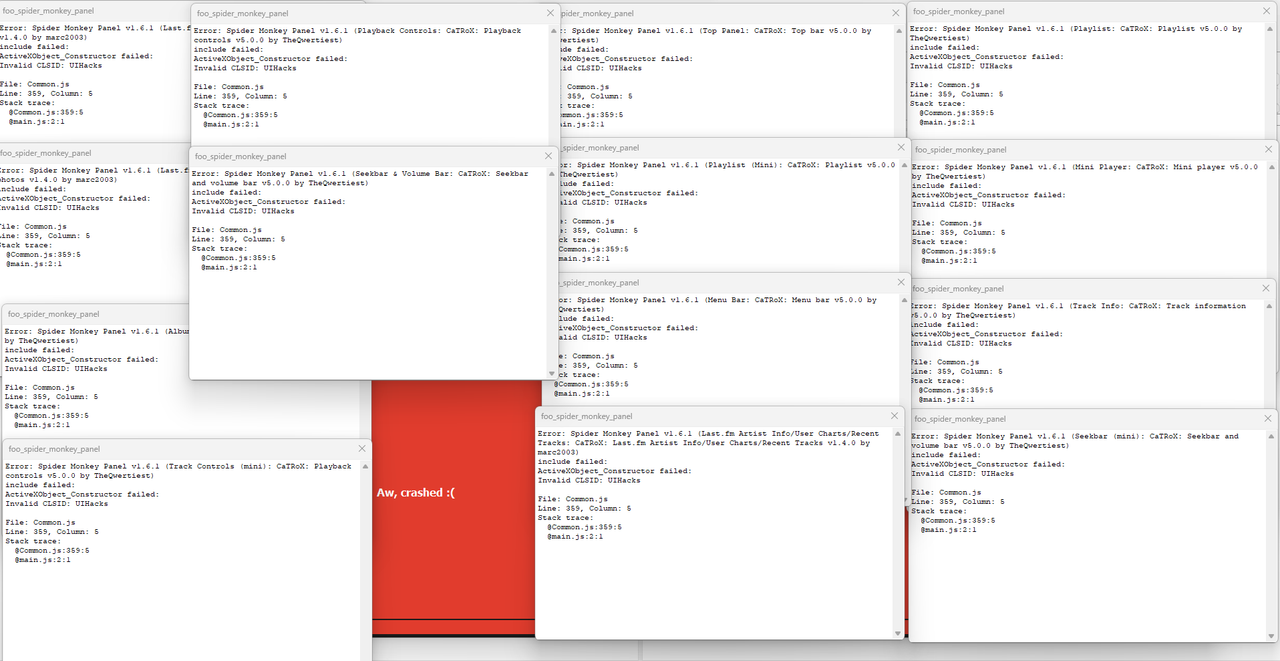Image resolution: width=1280 pixels, height=661 pixels.
Task: Click 'ActiveXObject_Constructor failed:' in Track Controls (mini) window
Action: (x=81, y=494)
